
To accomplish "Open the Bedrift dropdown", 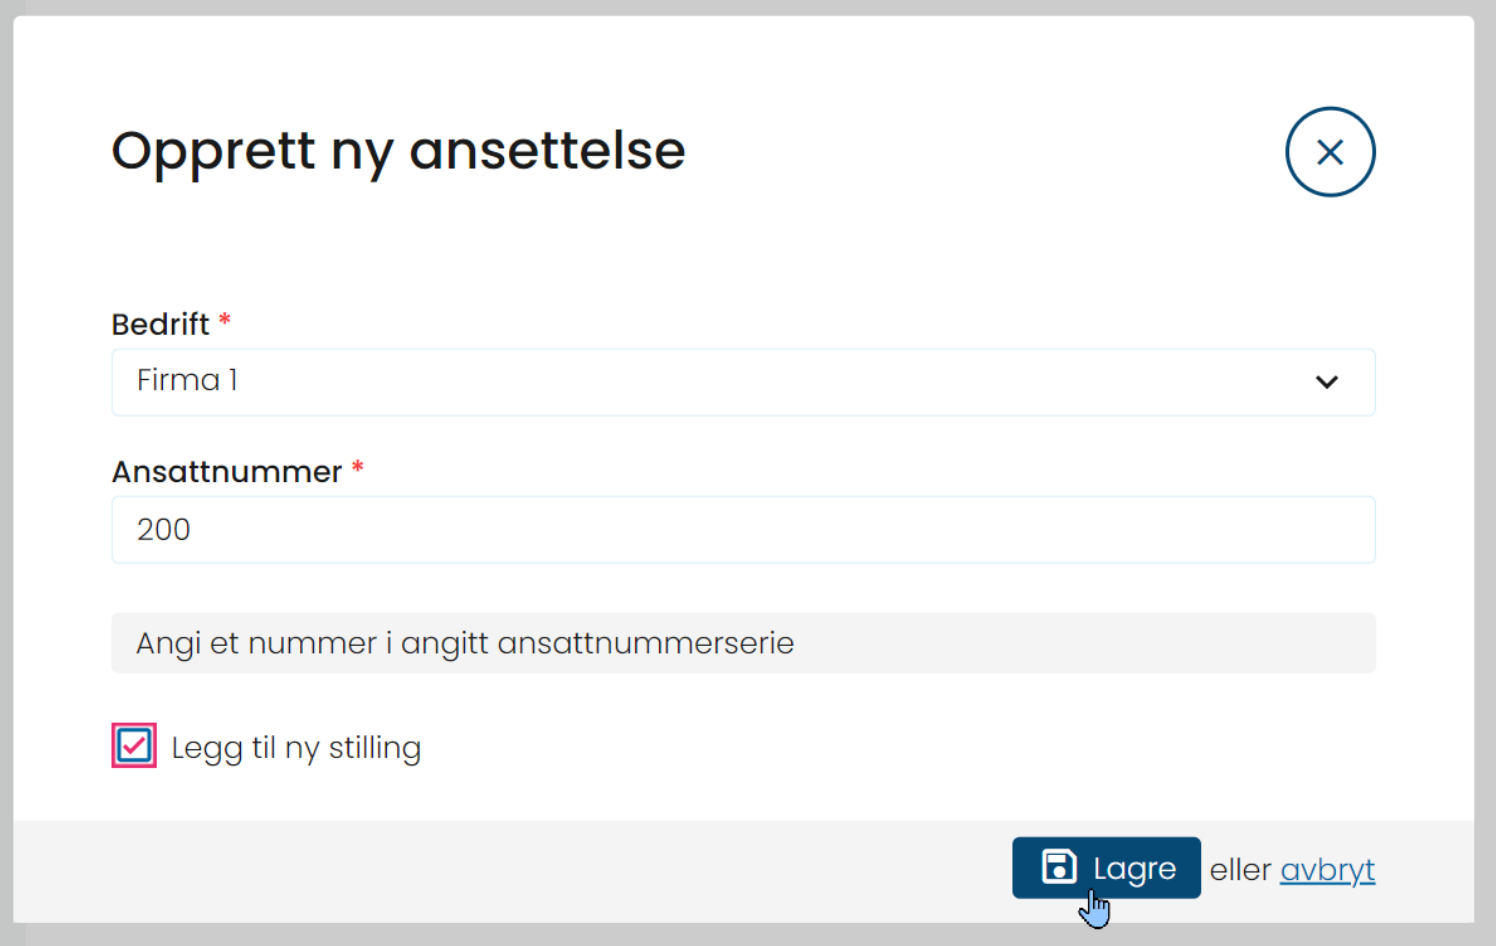I will (x=743, y=382).
